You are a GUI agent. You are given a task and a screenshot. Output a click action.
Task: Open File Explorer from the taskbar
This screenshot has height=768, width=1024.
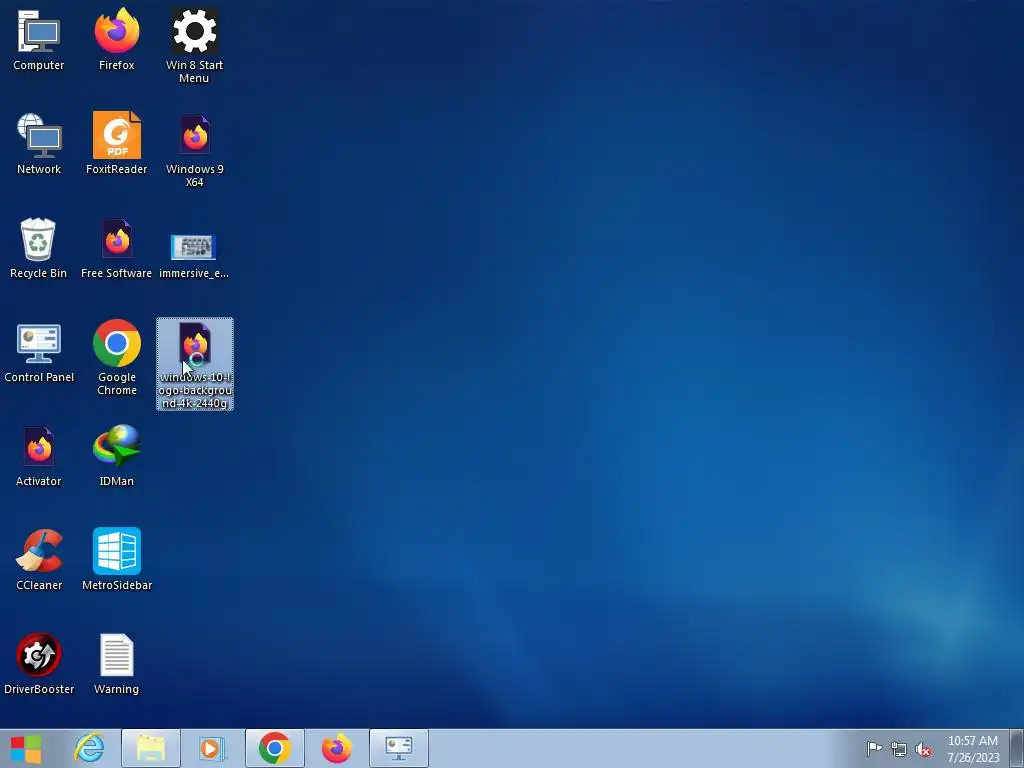[151, 748]
